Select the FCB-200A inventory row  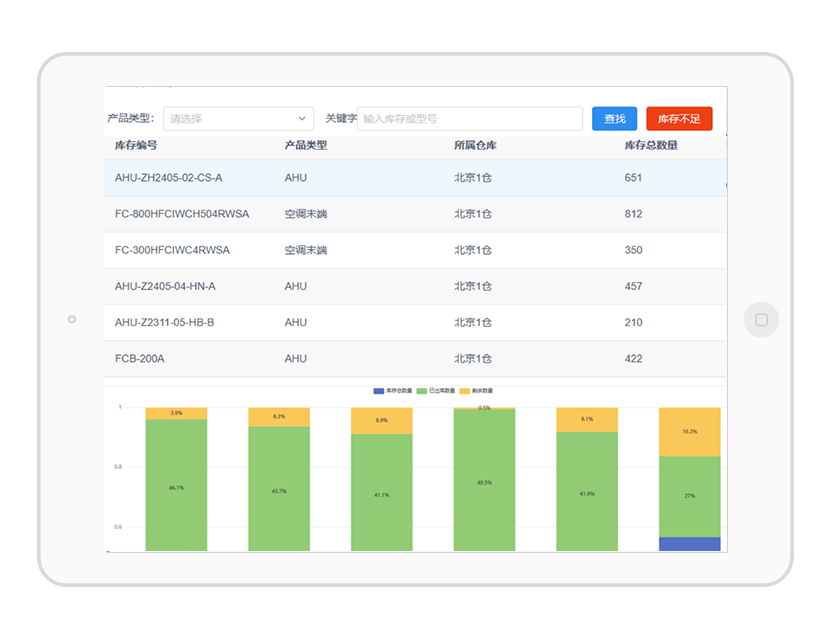140,358
